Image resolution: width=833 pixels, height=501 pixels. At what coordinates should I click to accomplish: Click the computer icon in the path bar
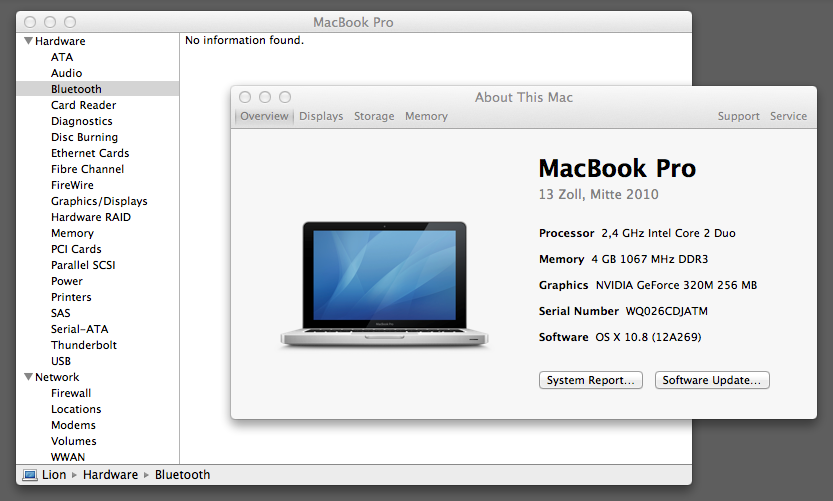click(x=30, y=474)
